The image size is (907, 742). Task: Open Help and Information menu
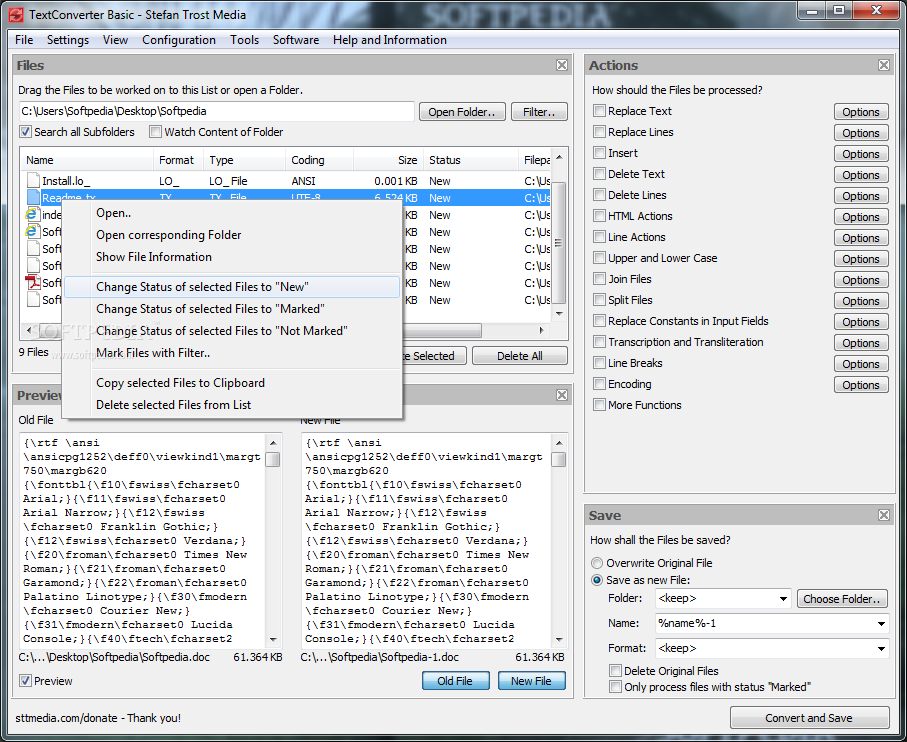tap(389, 40)
